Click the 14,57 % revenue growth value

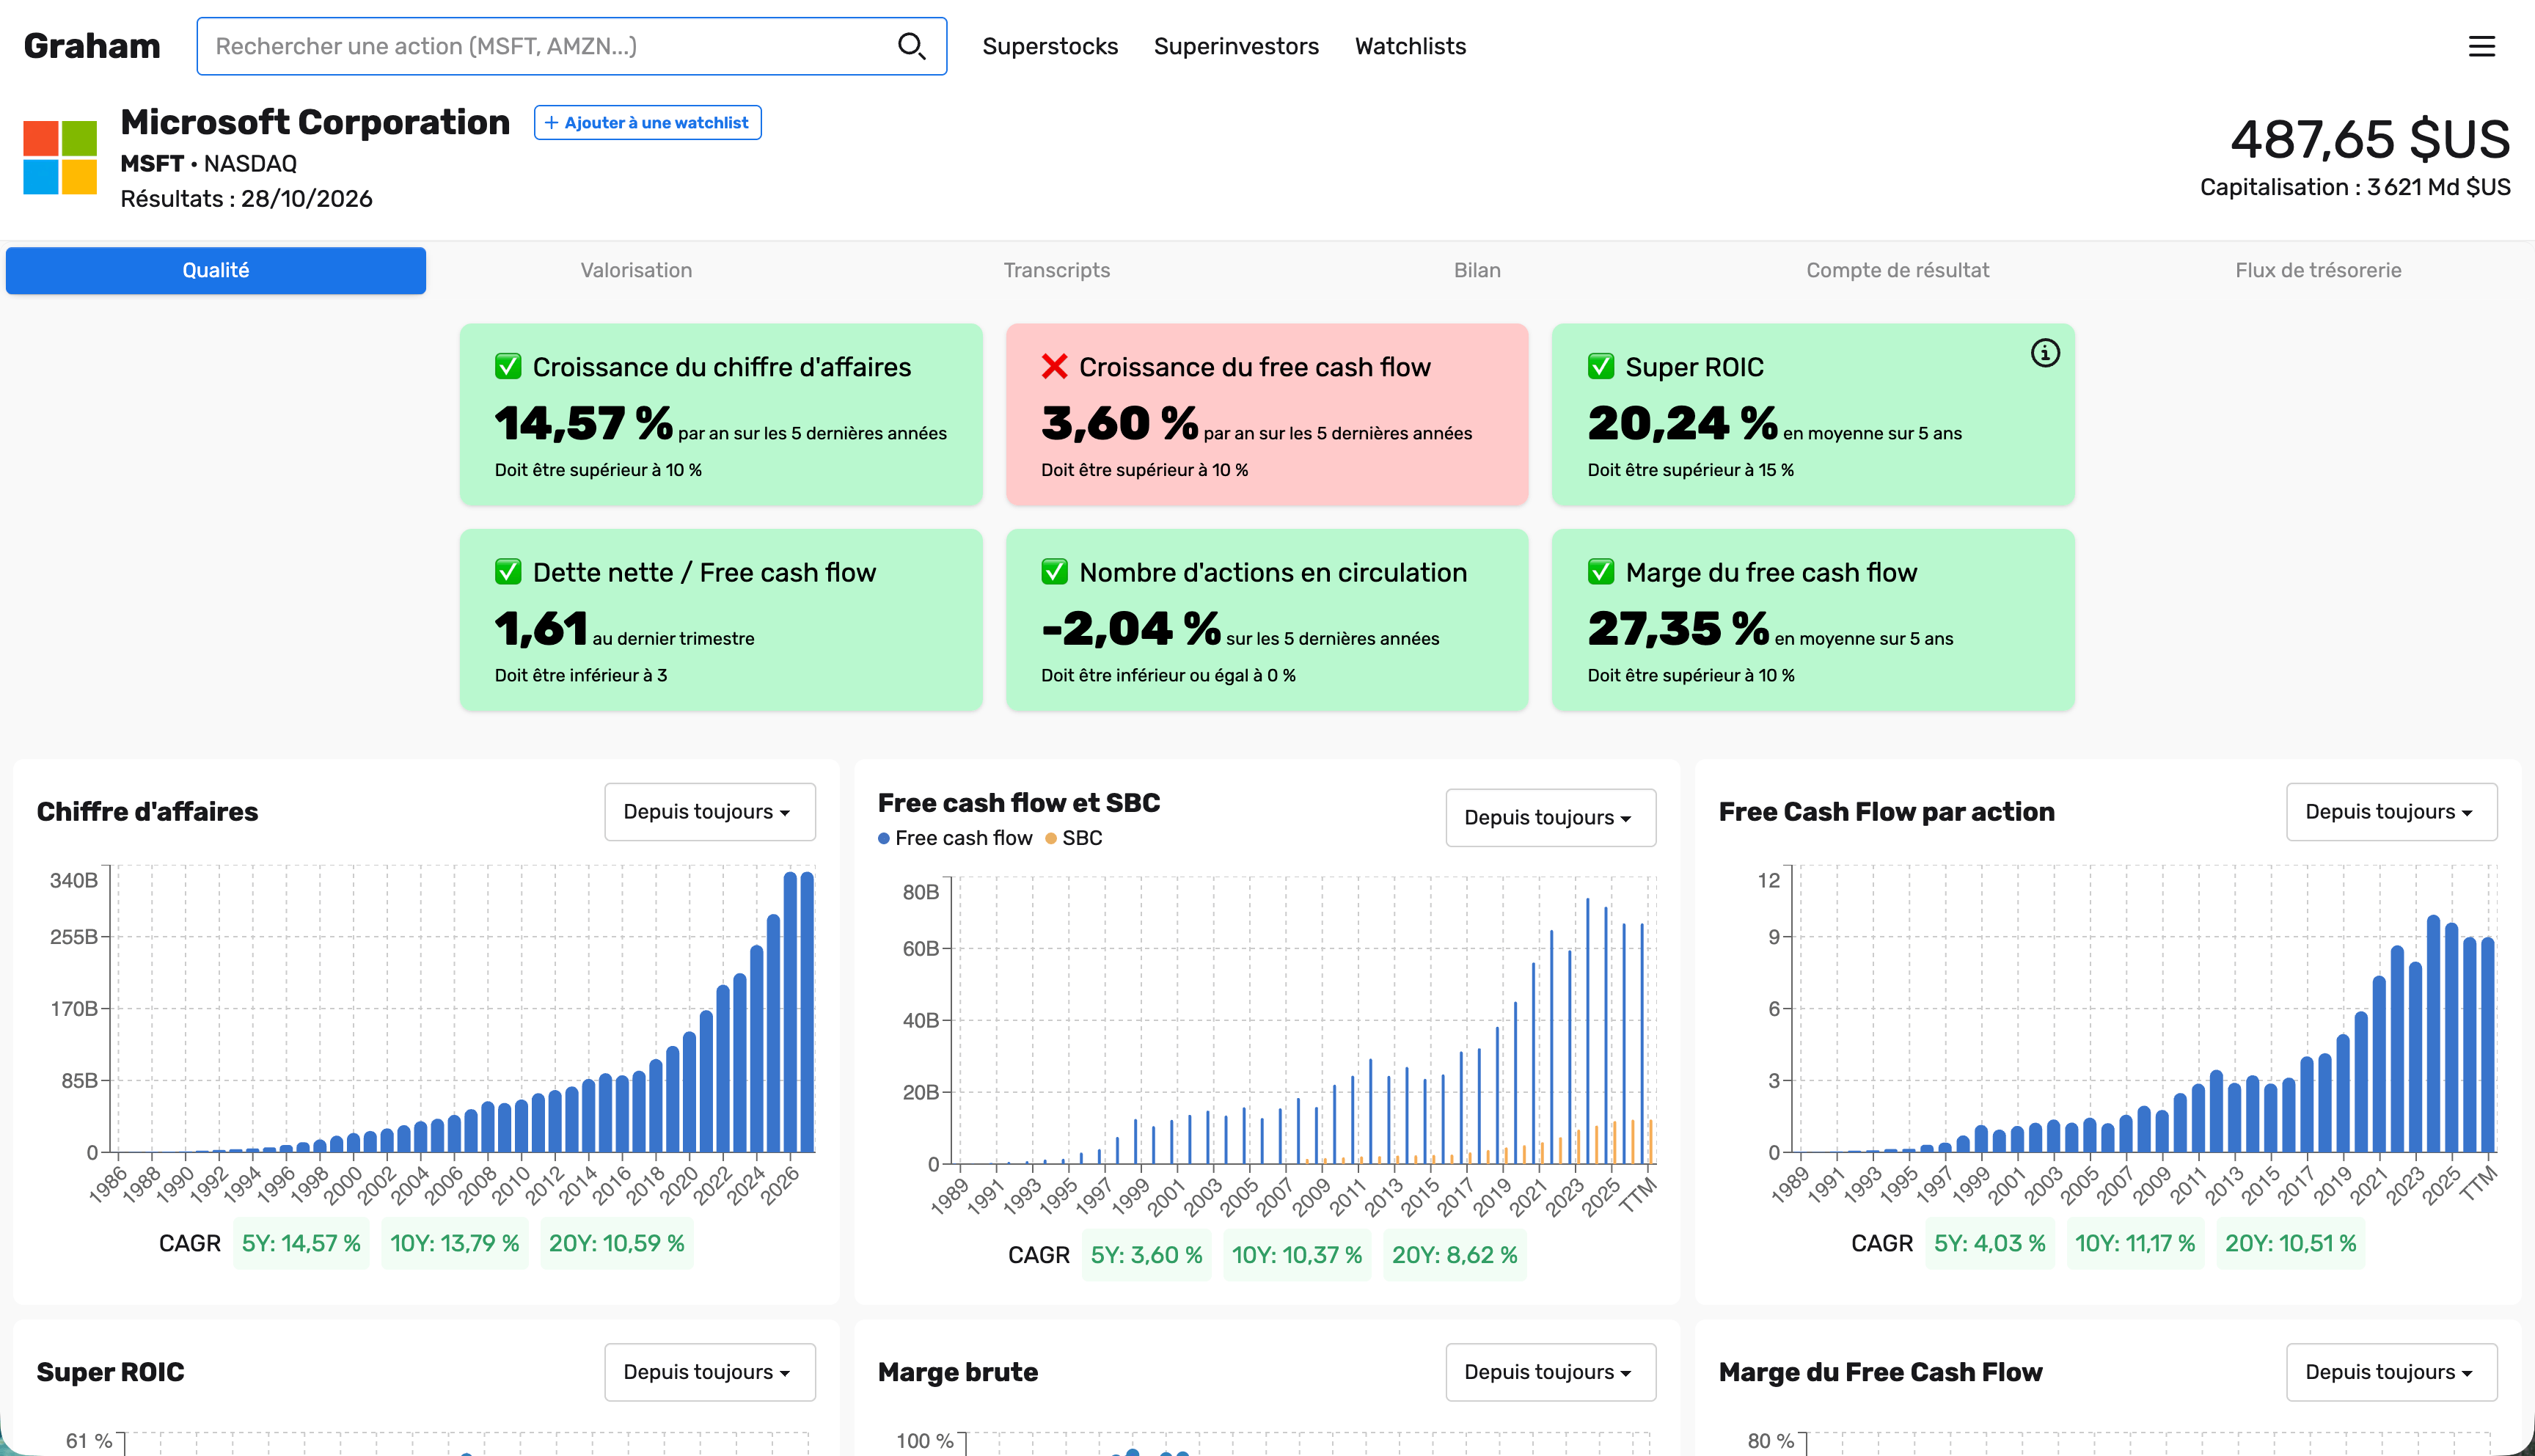(584, 424)
